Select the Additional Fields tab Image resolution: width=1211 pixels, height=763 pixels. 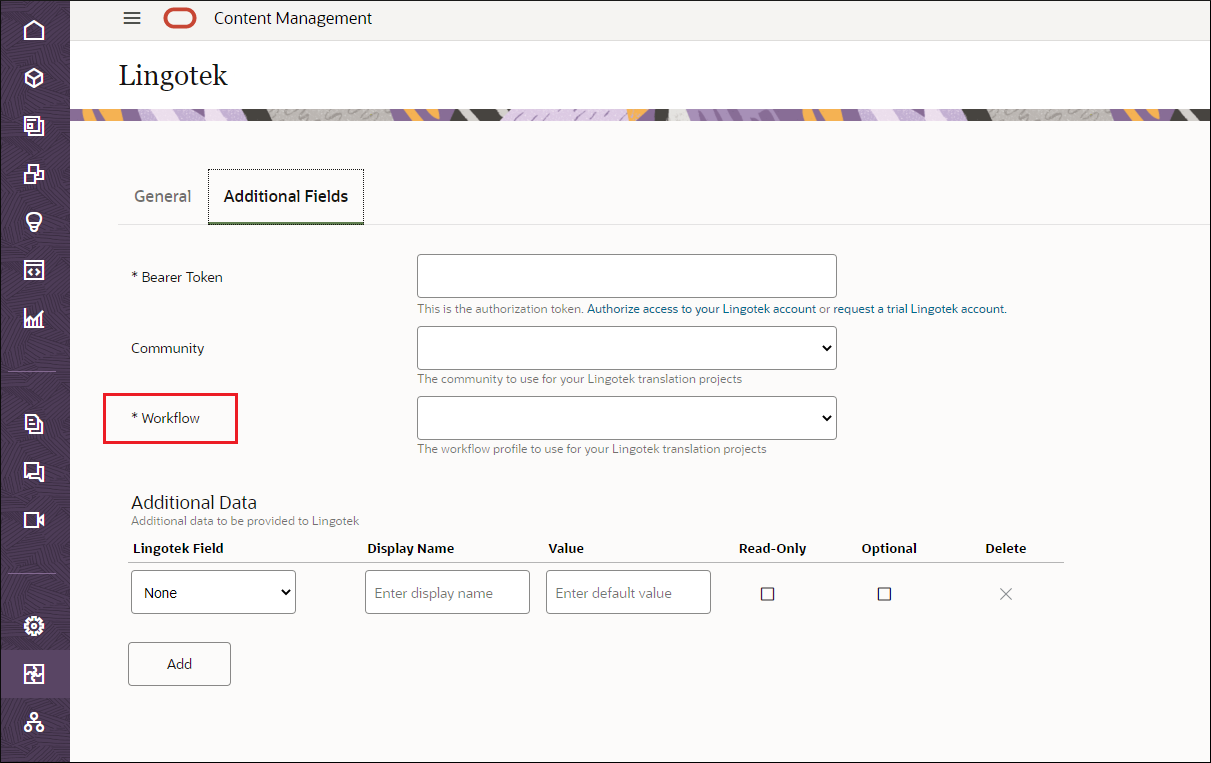click(286, 196)
